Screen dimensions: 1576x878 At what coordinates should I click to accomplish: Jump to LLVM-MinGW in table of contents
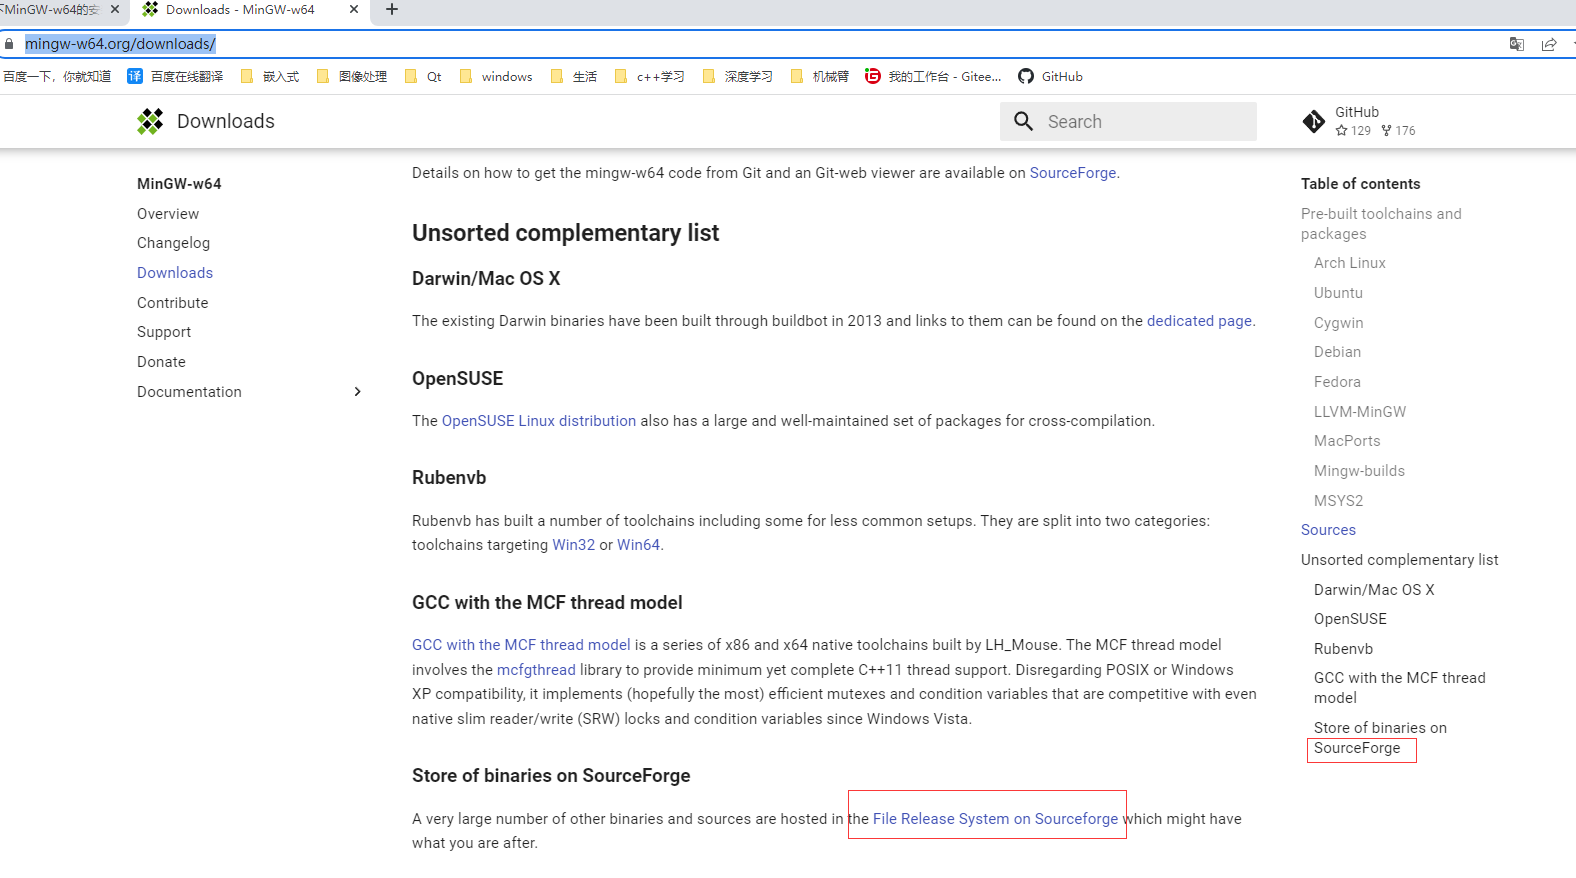pos(1360,412)
